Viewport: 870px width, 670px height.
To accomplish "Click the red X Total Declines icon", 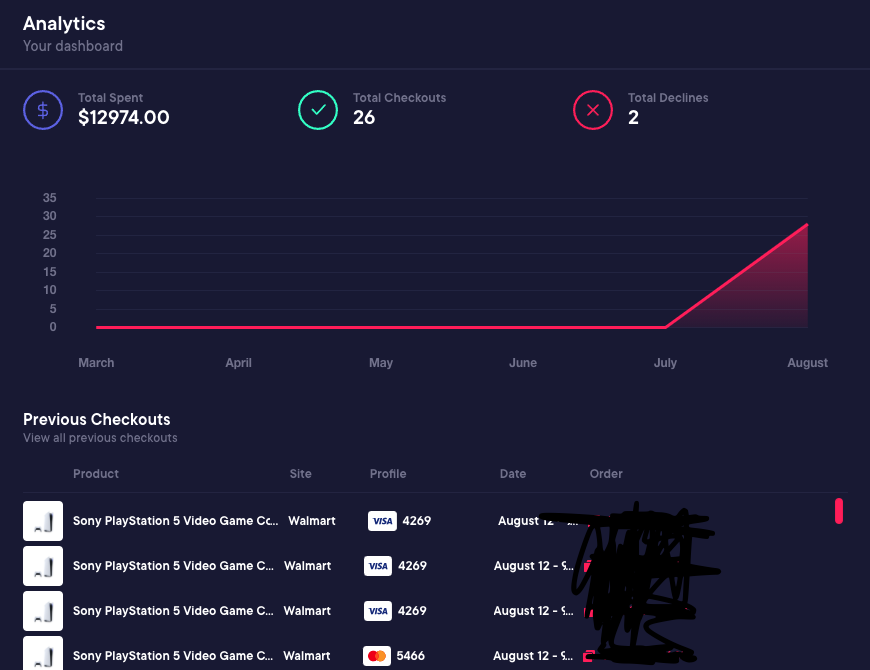I will [593, 110].
